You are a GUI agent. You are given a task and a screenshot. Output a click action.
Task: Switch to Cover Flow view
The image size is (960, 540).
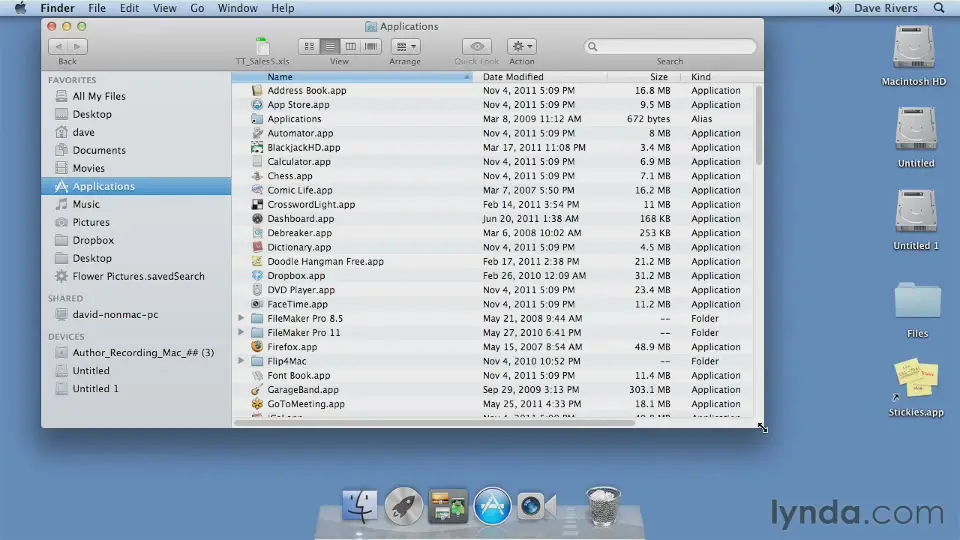click(370, 47)
